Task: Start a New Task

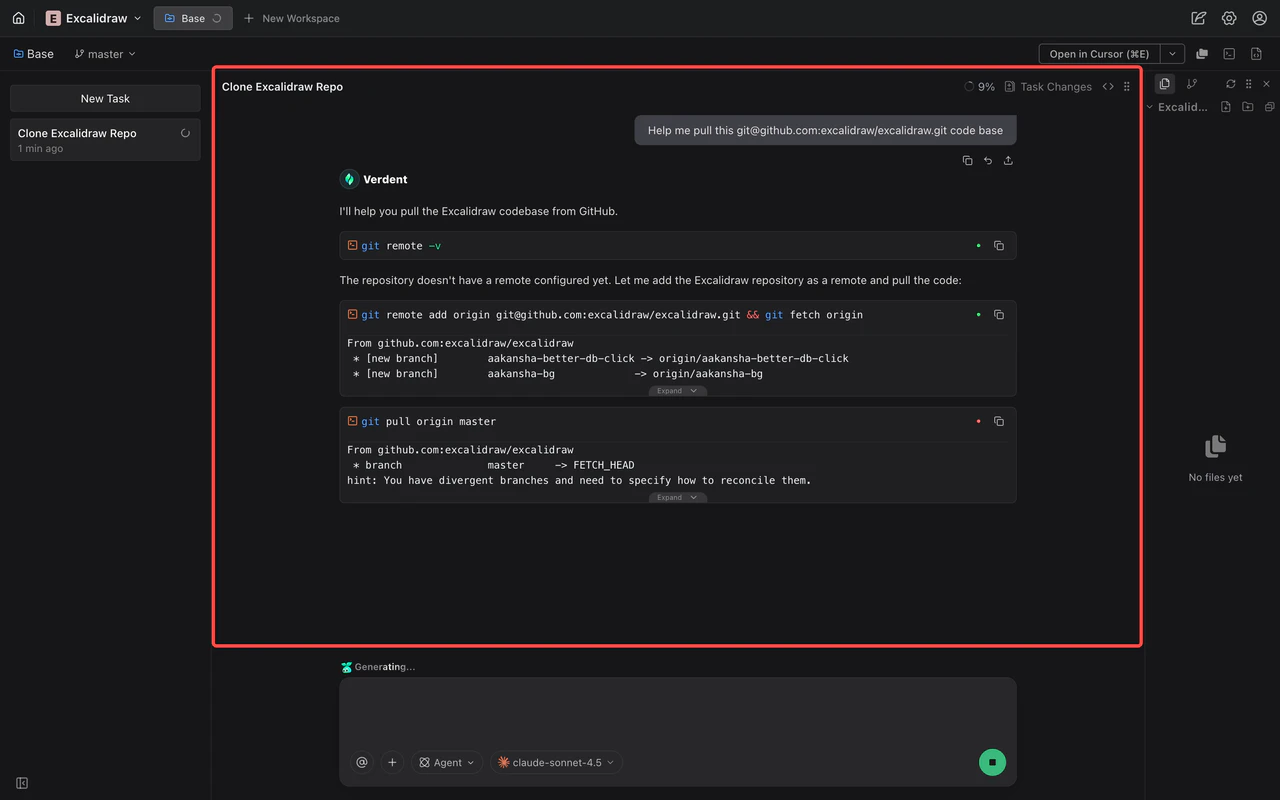Action: [x=105, y=98]
